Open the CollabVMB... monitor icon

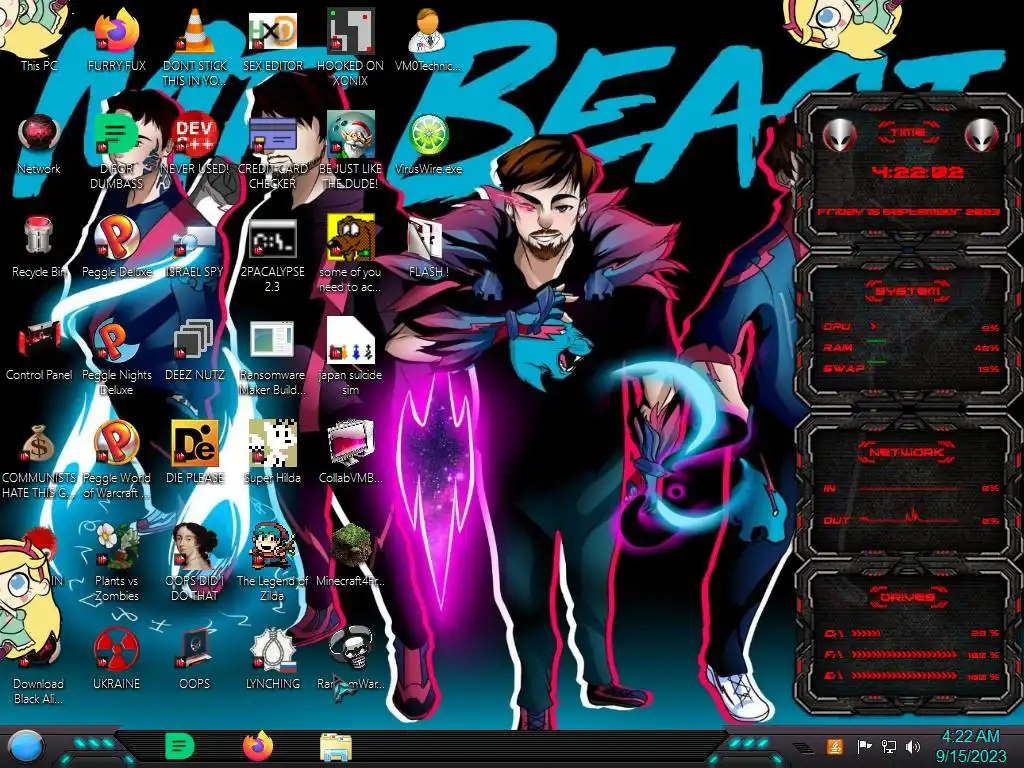(x=350, y=452)
